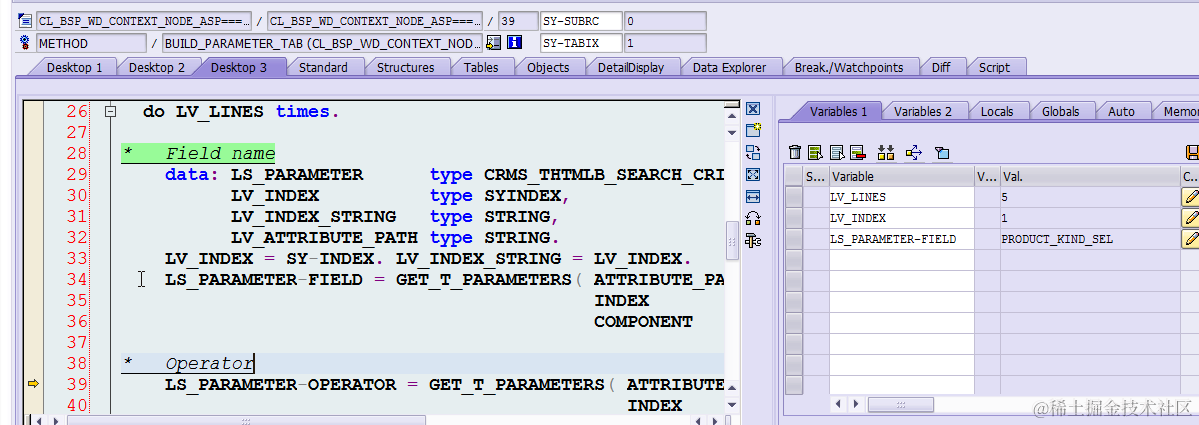
Task: Click the empty variable cell below LS_PARAMETER-FIELD
Action: pyautogui.click(x=902, y=260)
